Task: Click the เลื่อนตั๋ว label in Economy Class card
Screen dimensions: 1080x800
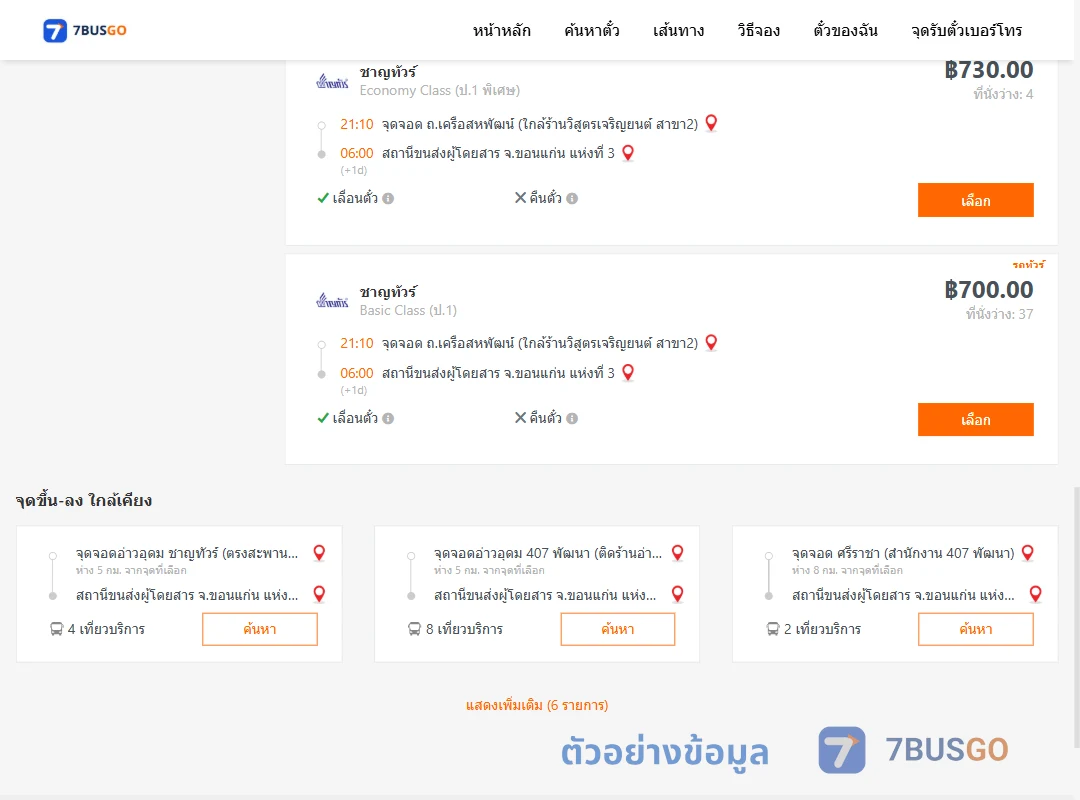Action: tap(355, 198)
